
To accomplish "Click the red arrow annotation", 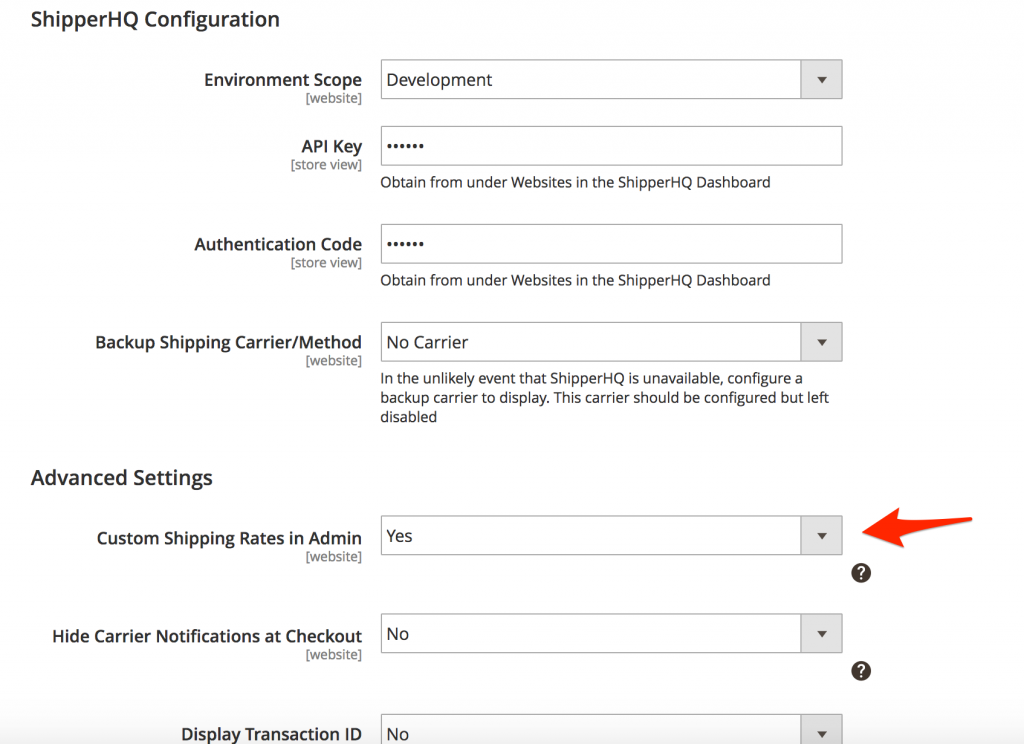I will coord(915,527).
